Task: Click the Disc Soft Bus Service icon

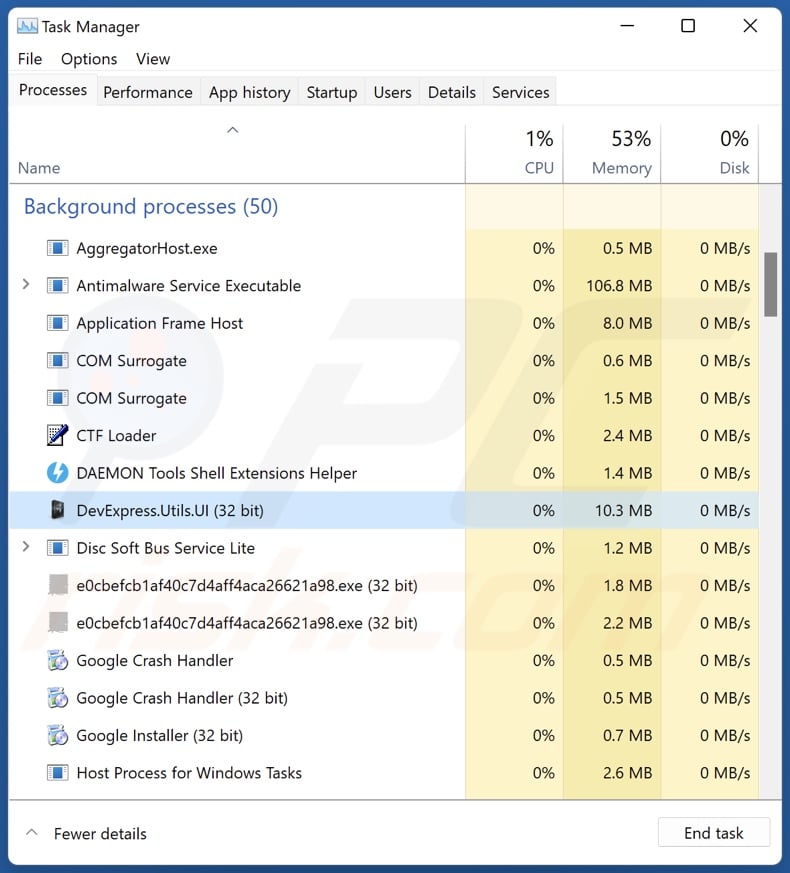Action: coord(57,548)
